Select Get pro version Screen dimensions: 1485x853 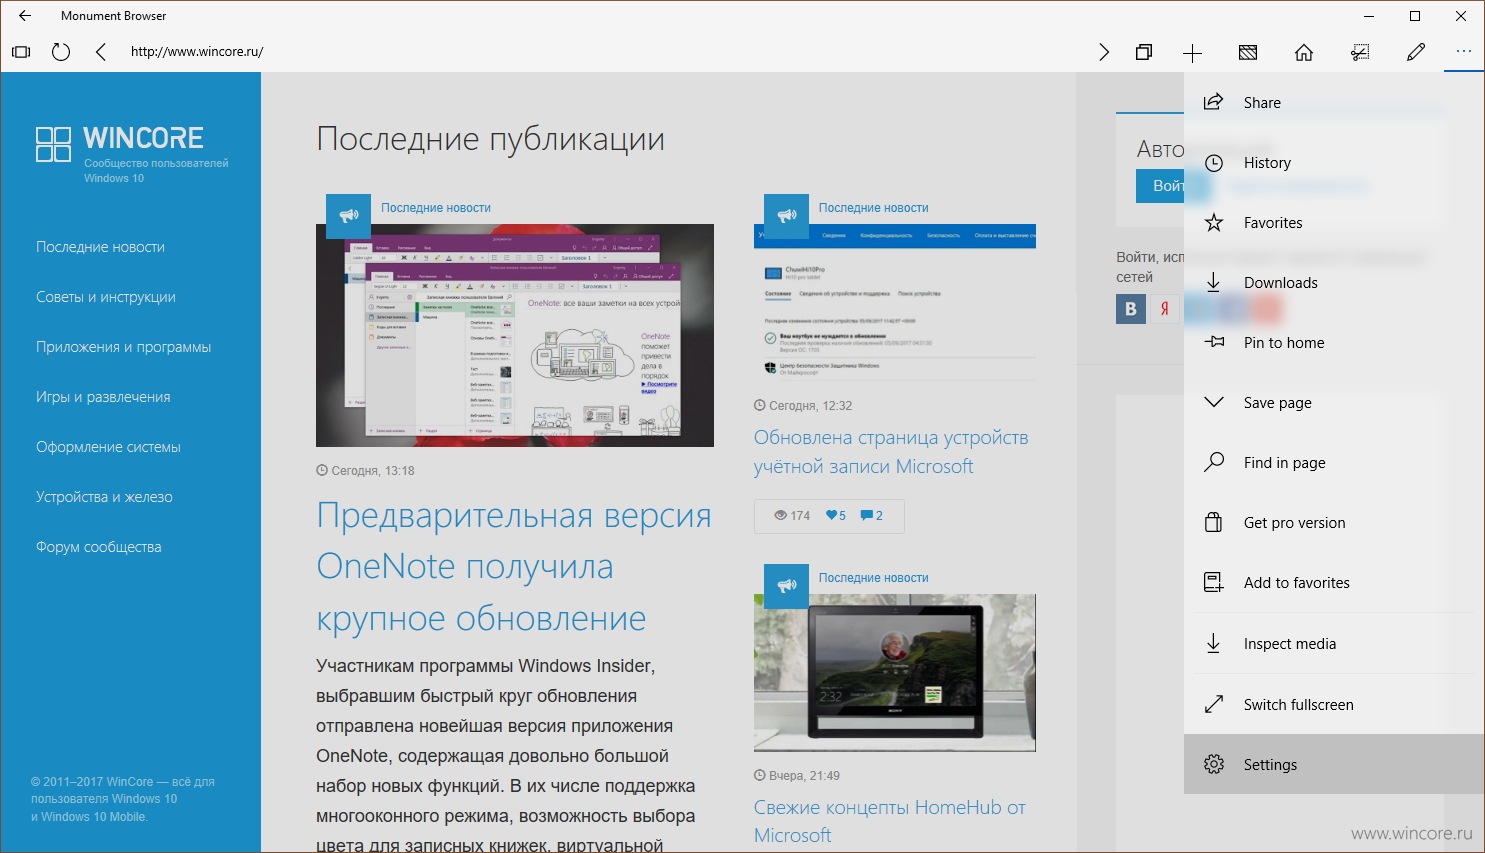point(1334,522)
